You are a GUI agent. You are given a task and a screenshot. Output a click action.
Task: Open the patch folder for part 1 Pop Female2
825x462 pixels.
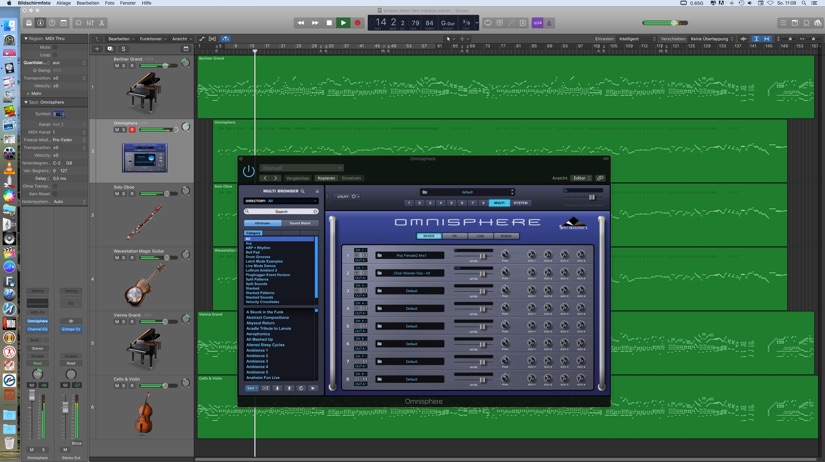pos(379,255)
